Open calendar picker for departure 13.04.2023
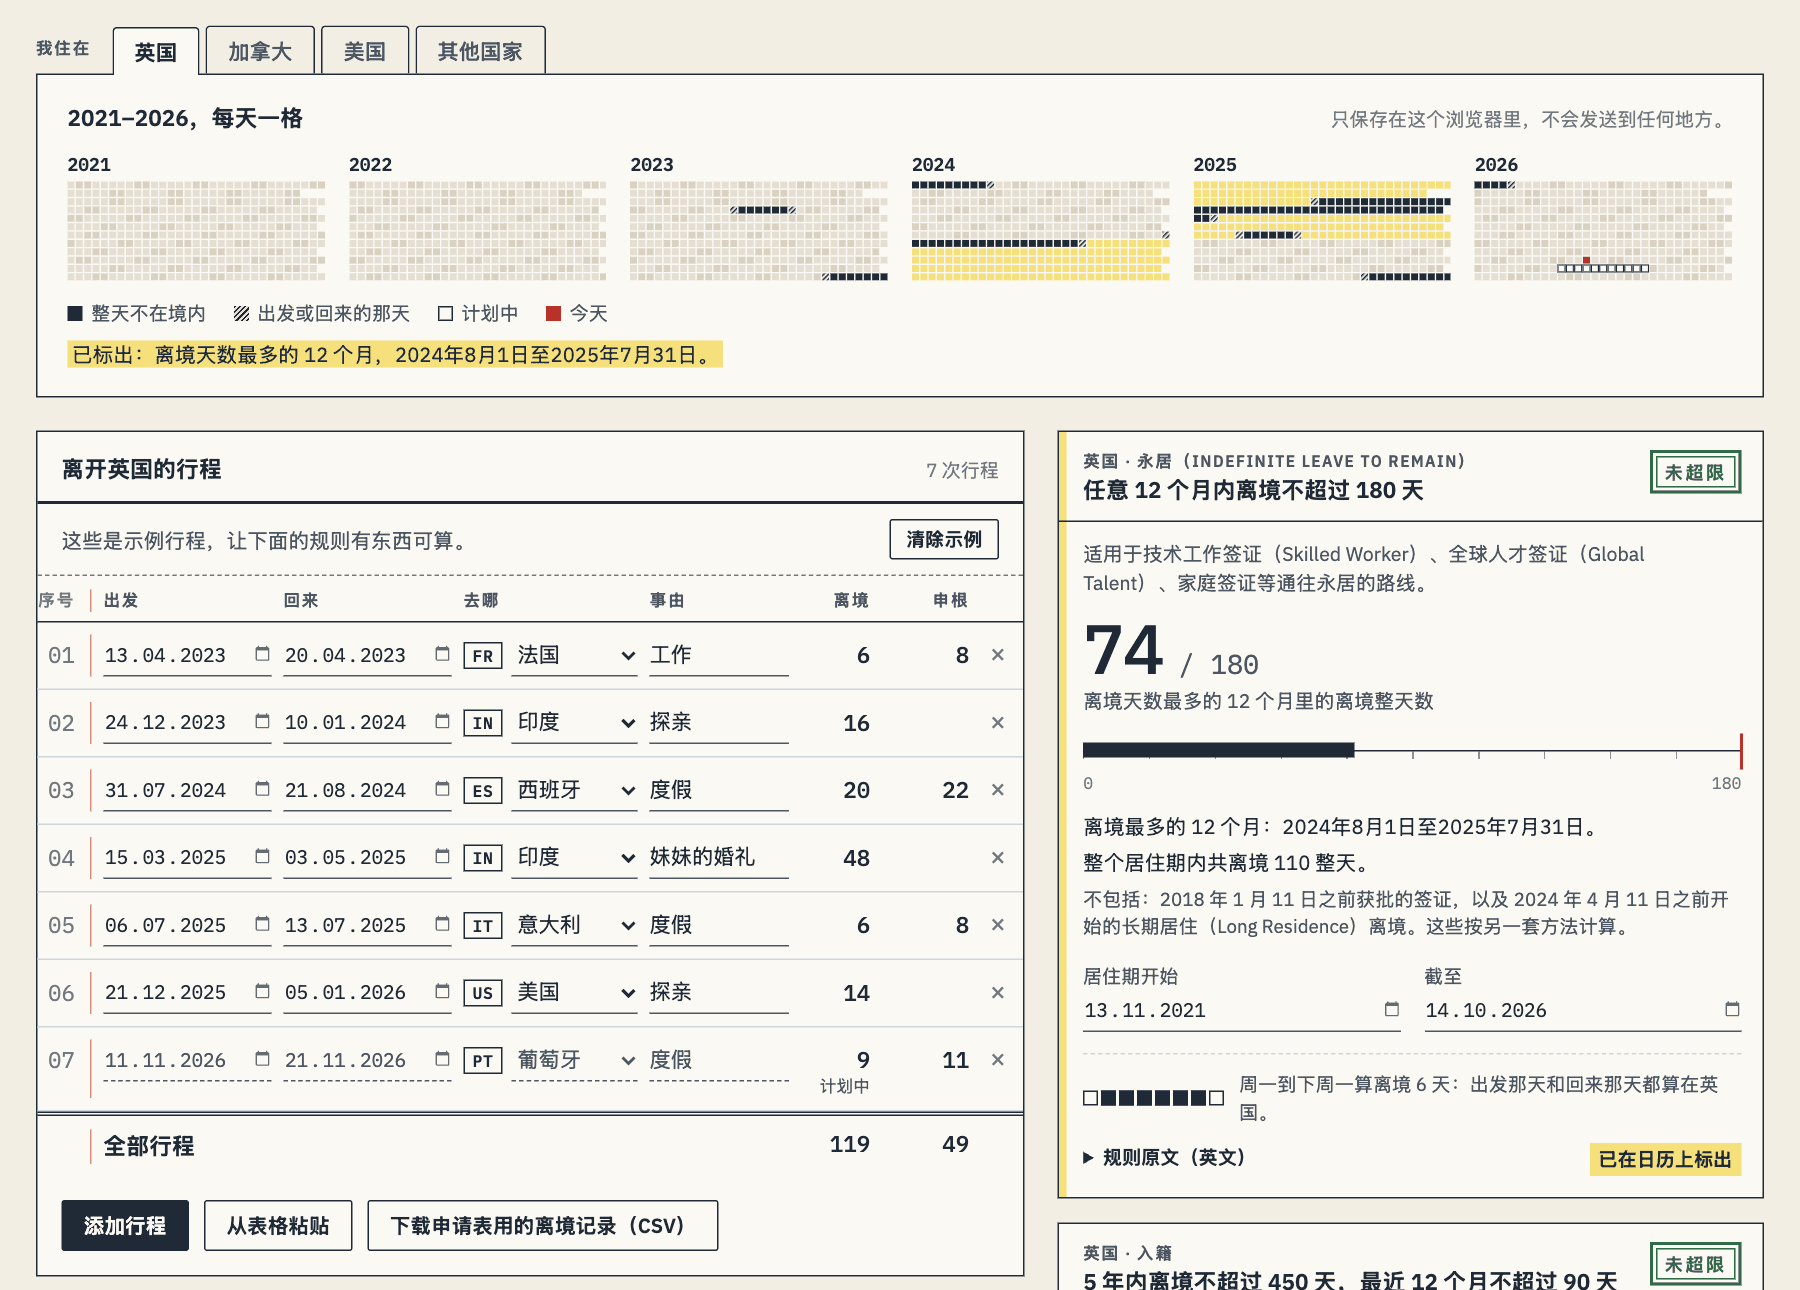 262,654
